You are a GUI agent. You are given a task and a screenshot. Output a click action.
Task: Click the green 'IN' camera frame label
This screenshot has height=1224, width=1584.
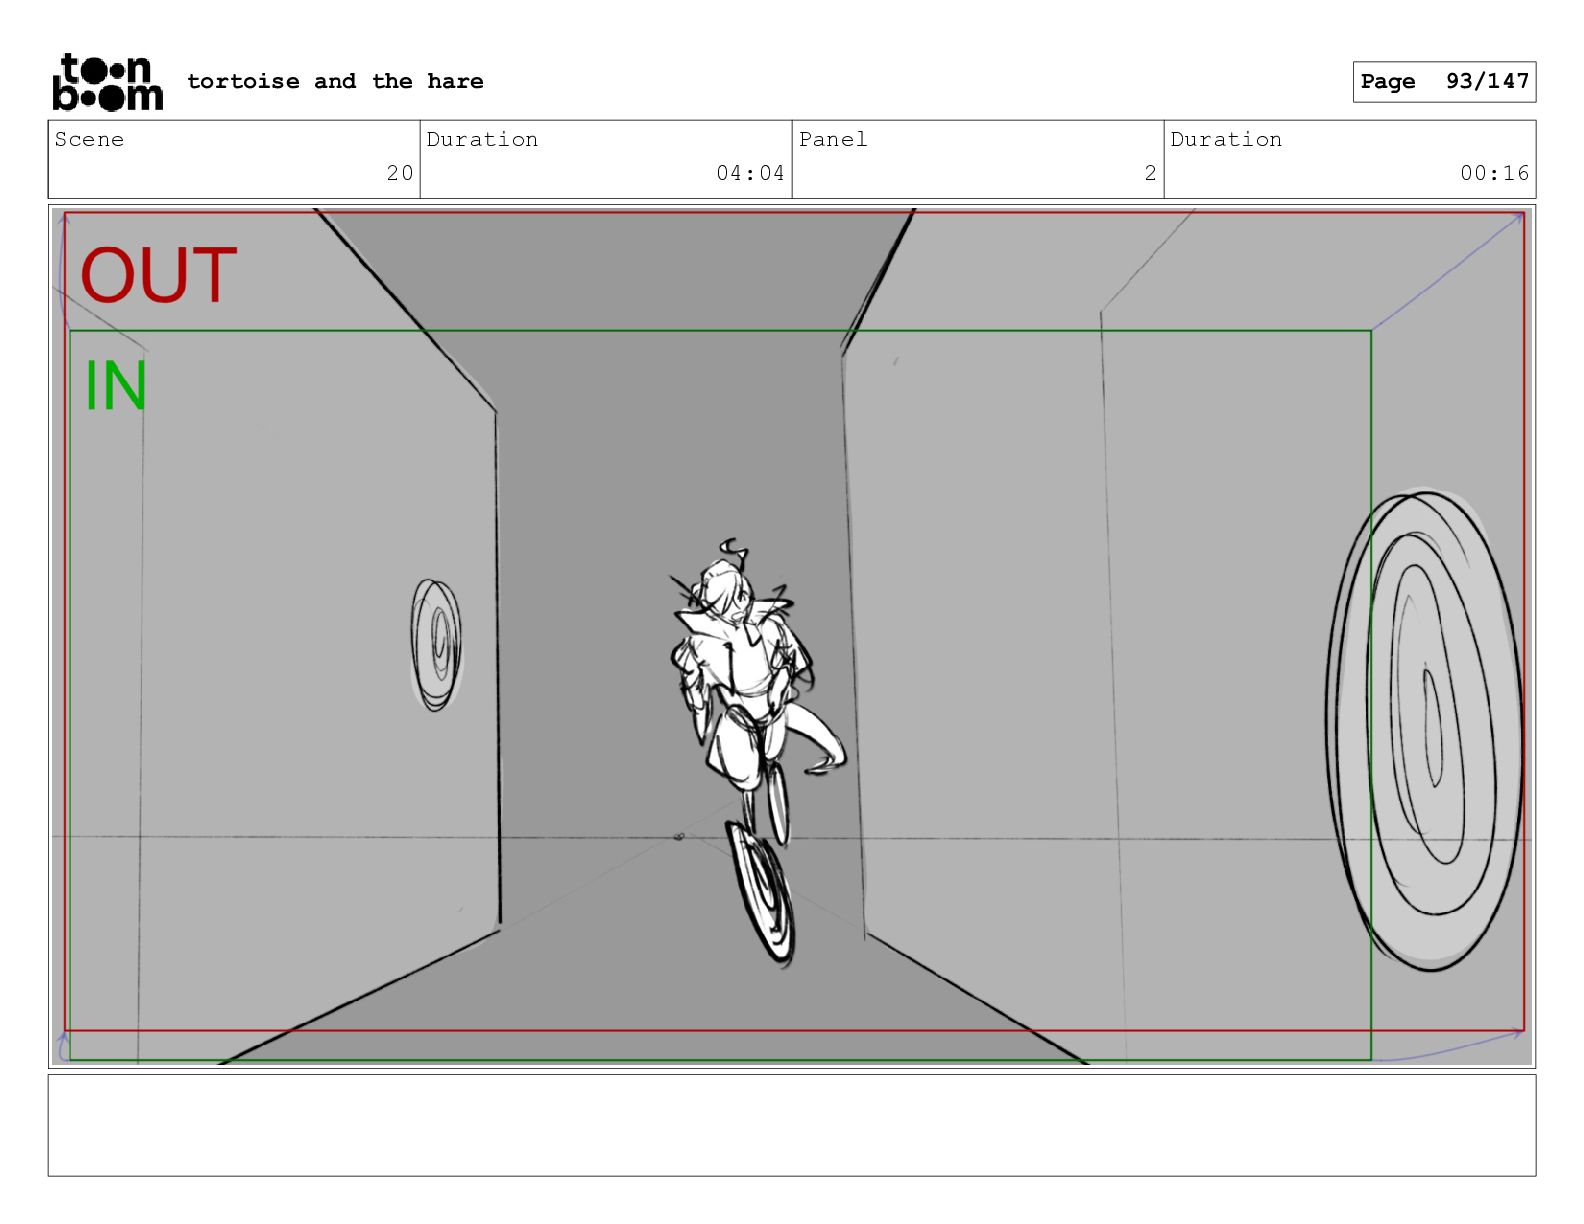116,386
